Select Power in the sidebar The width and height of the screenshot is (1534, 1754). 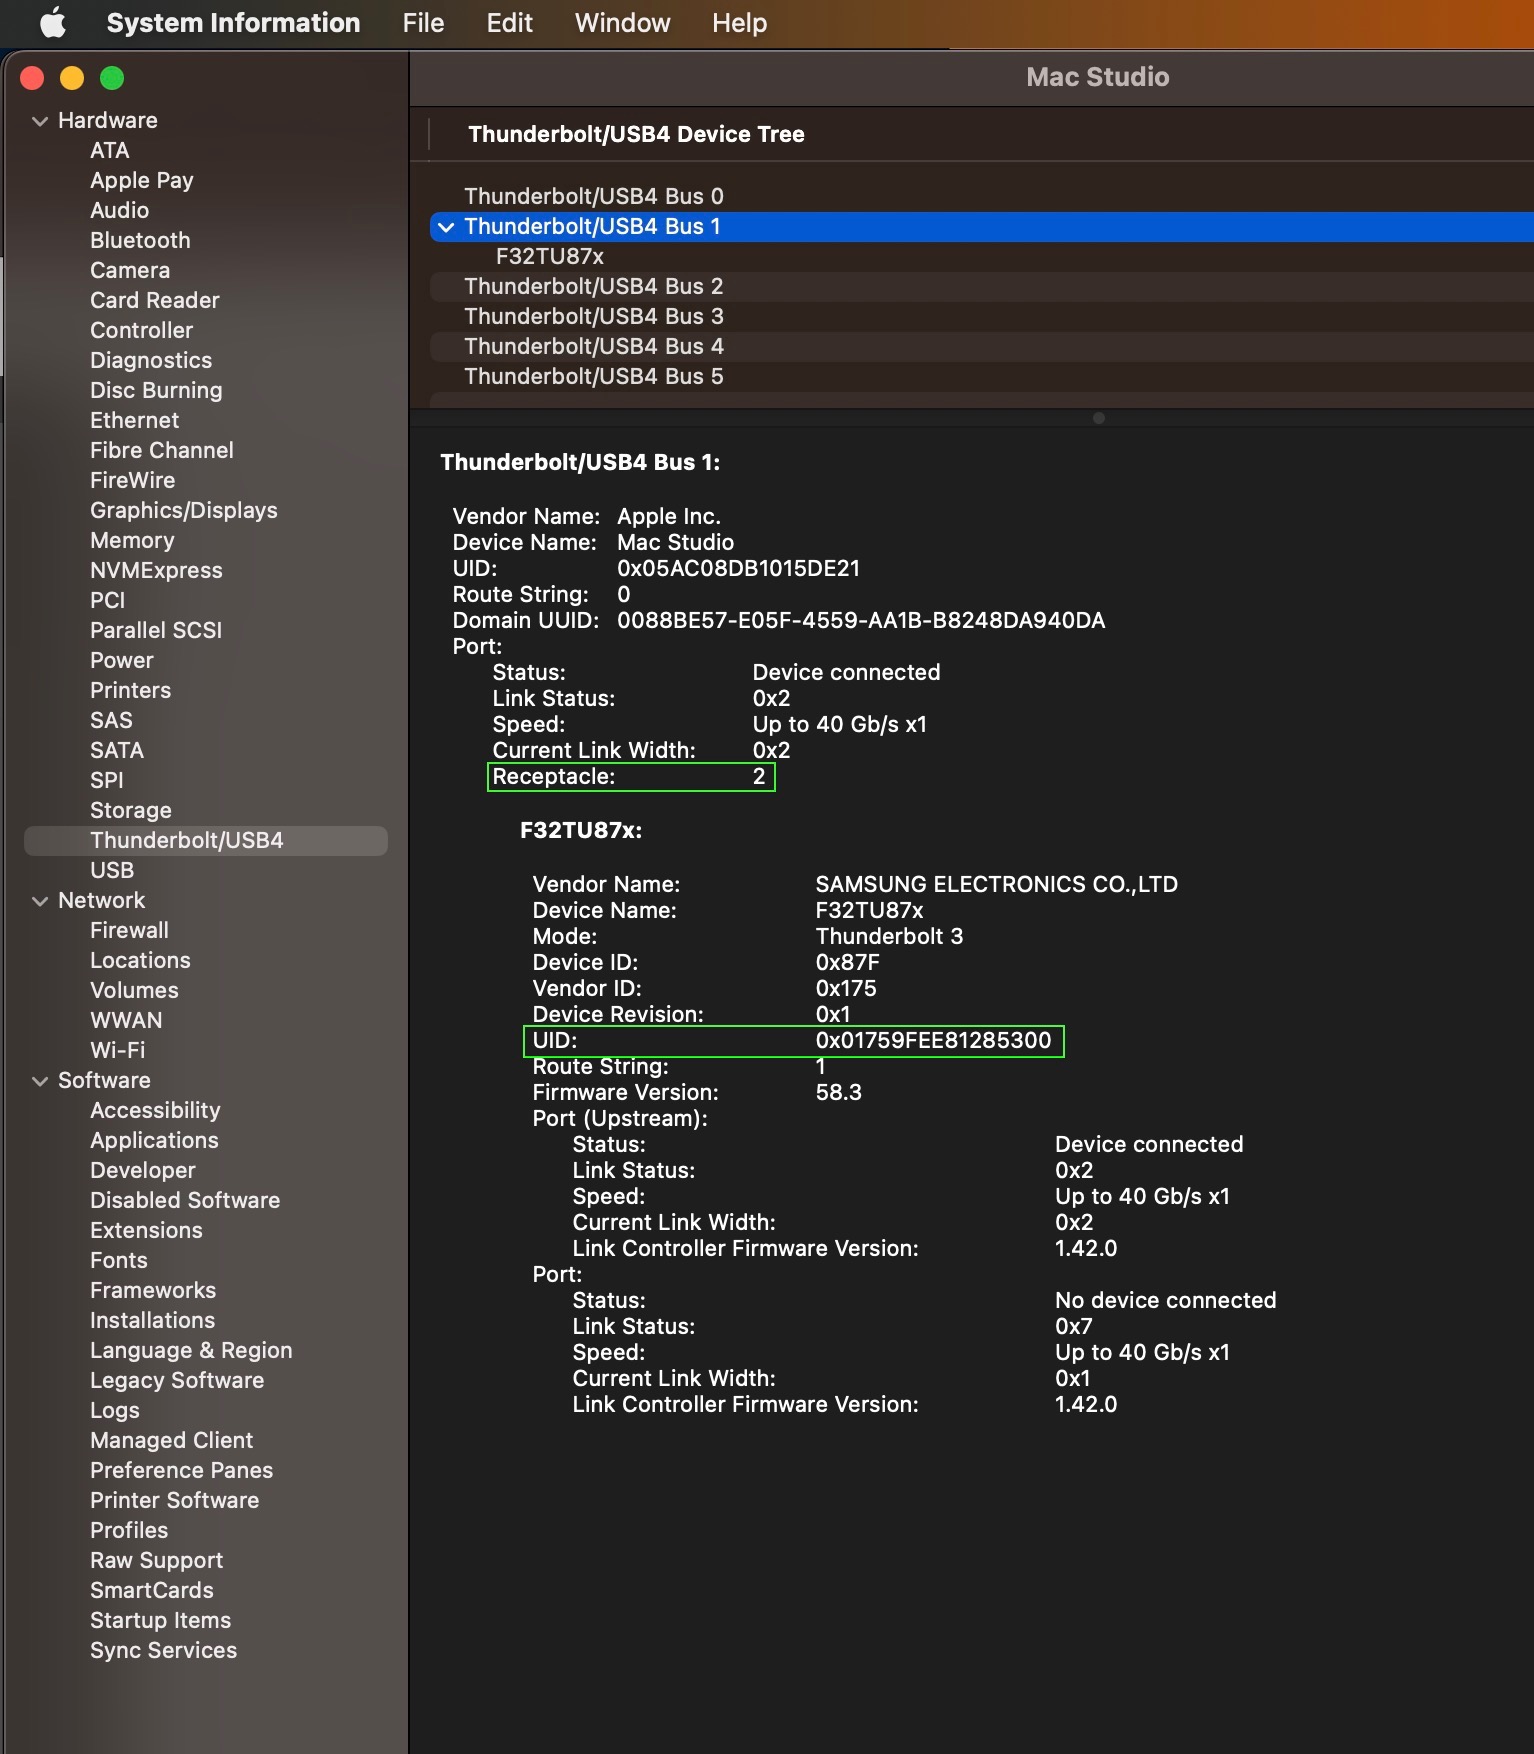pyautogui.click(x=121, y=660)
